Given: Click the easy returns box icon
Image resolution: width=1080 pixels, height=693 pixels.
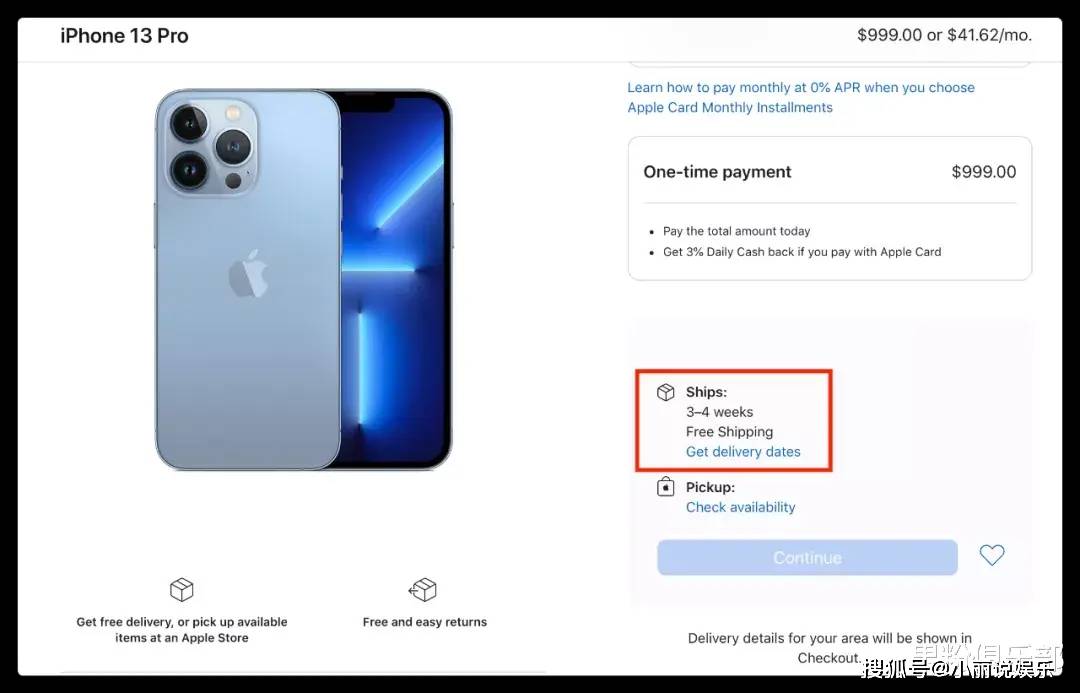Looking at the screenshot, I should (423, 590).
